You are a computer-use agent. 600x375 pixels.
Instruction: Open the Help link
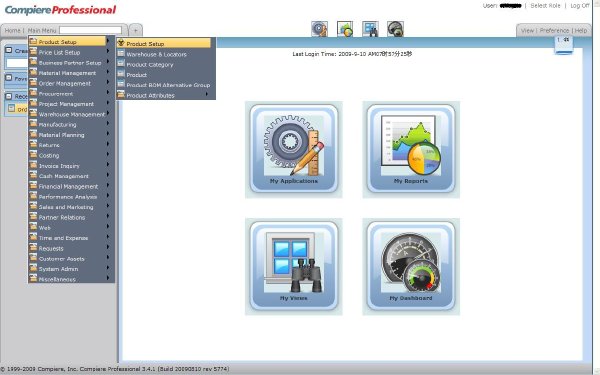point(580,31)
